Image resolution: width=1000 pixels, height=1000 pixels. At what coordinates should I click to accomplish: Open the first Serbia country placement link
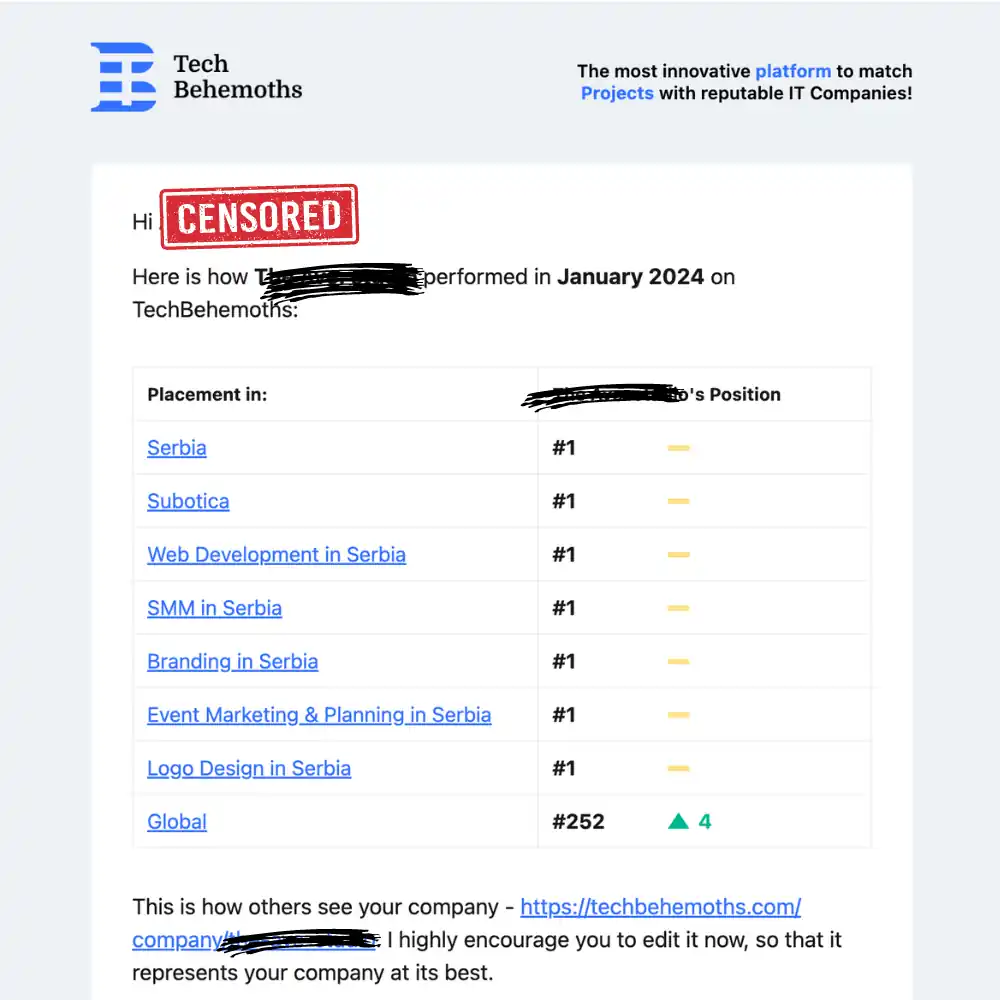(177, 448)
